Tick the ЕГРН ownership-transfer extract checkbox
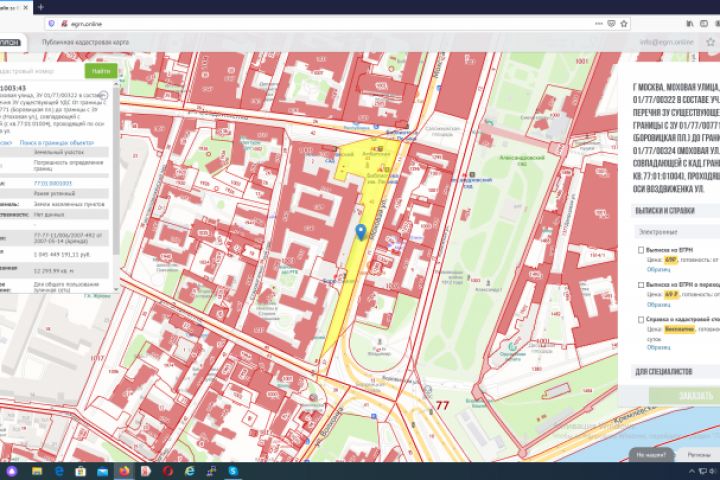 pyautogui.click(x=641, y=285)
